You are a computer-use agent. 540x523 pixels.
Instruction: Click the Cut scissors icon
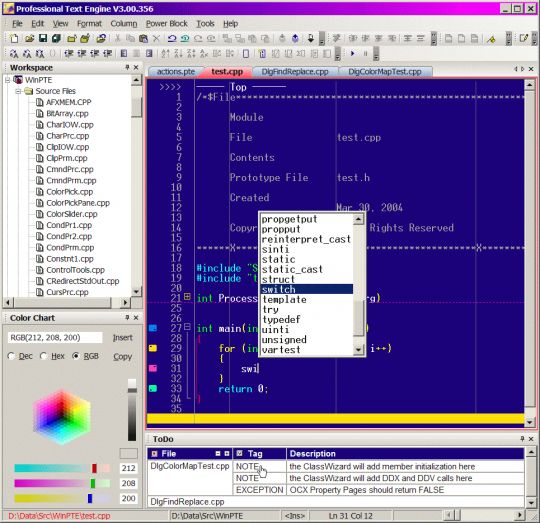coord(117,38)
